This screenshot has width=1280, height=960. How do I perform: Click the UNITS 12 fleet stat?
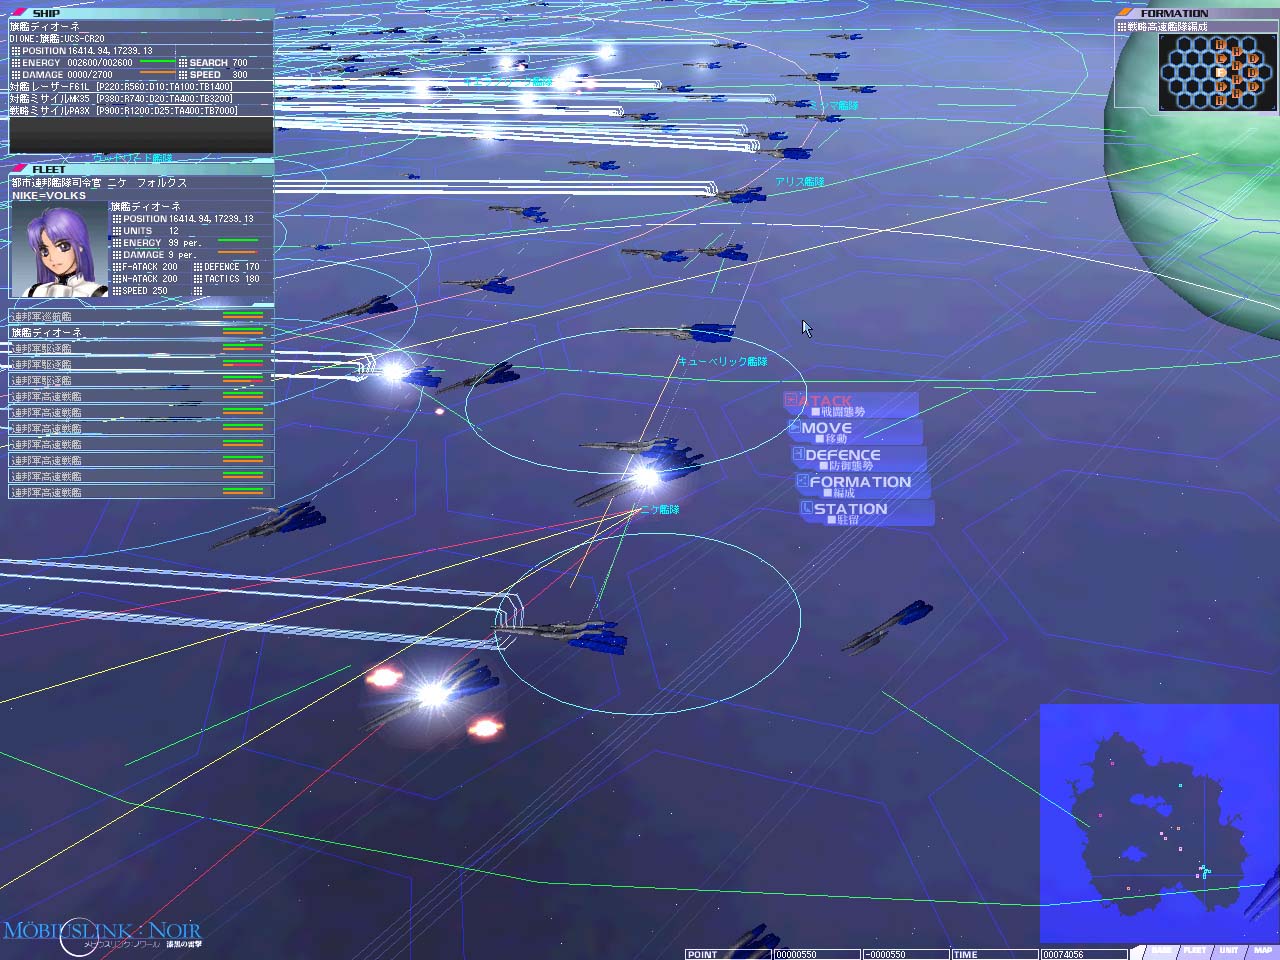pyautogui.click(x=146, y=231)
